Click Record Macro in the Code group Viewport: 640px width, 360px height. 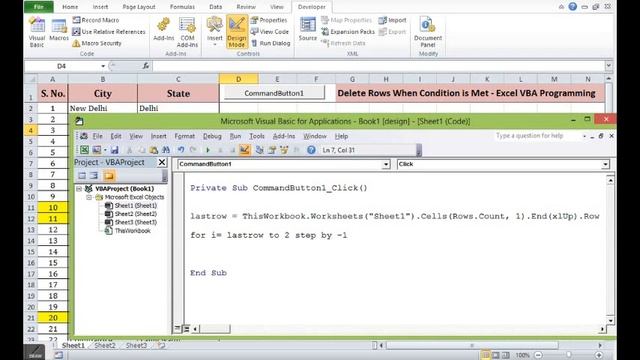96,20
